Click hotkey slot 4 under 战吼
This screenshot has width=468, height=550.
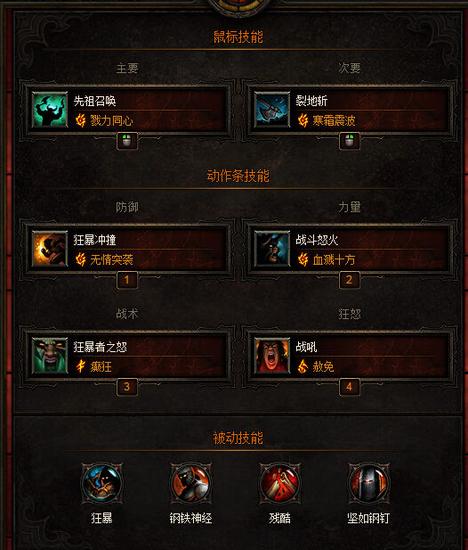click(x=349, y=387)
